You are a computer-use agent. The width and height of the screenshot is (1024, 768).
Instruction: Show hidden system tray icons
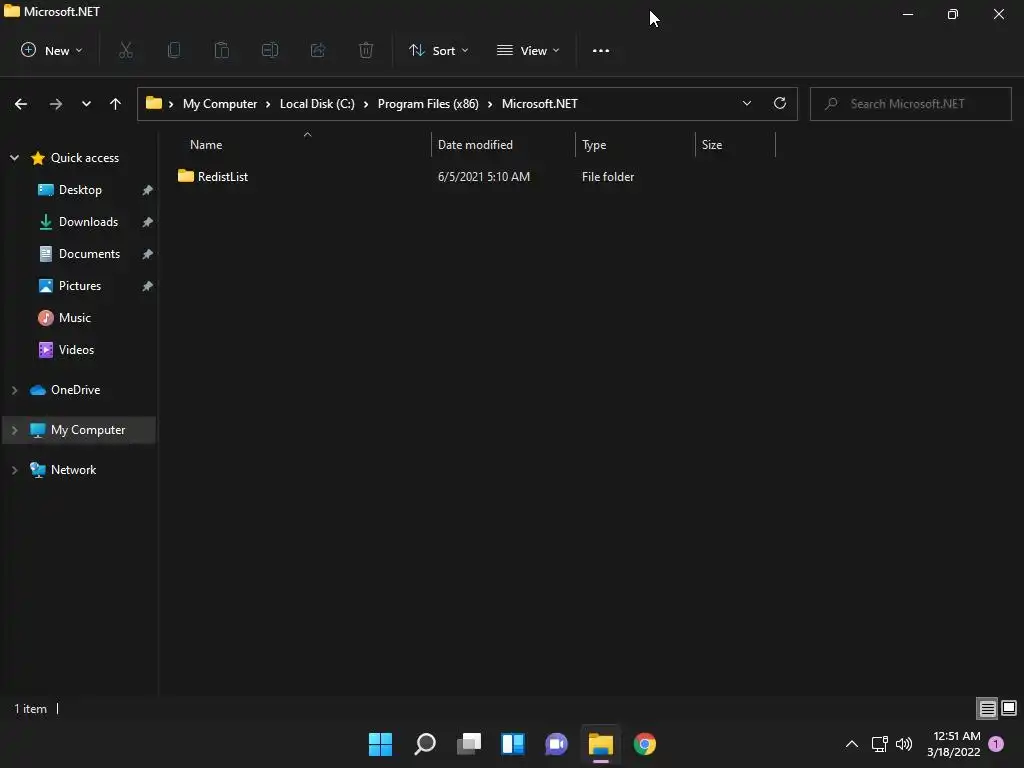click(x=852, y=744)
